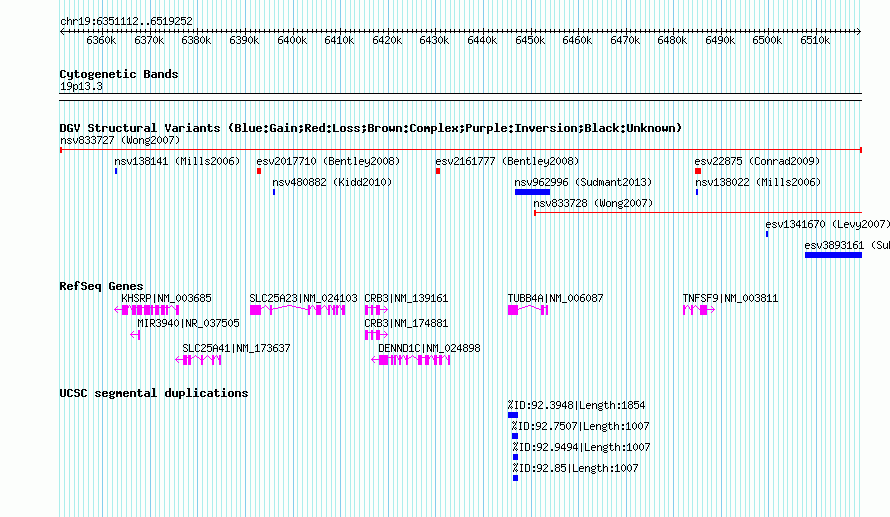This screenshot has width=890, height=517.
Task: Select the esv3893161 blue gain bar
Action: (833, 255)
